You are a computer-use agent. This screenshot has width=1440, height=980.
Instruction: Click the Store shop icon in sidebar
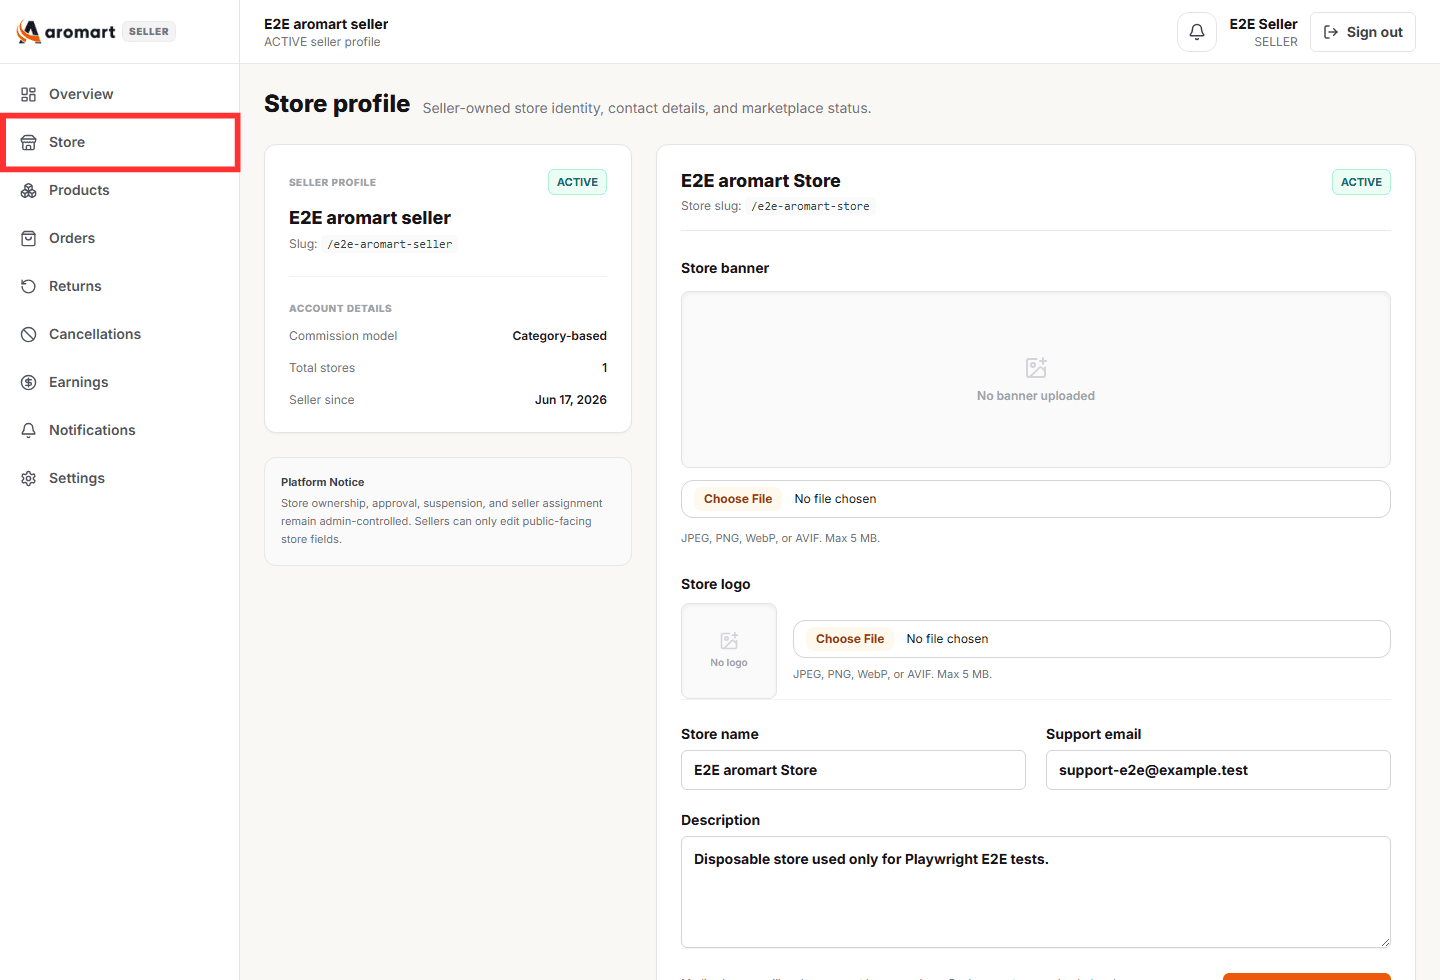click(x=29, y=142)
